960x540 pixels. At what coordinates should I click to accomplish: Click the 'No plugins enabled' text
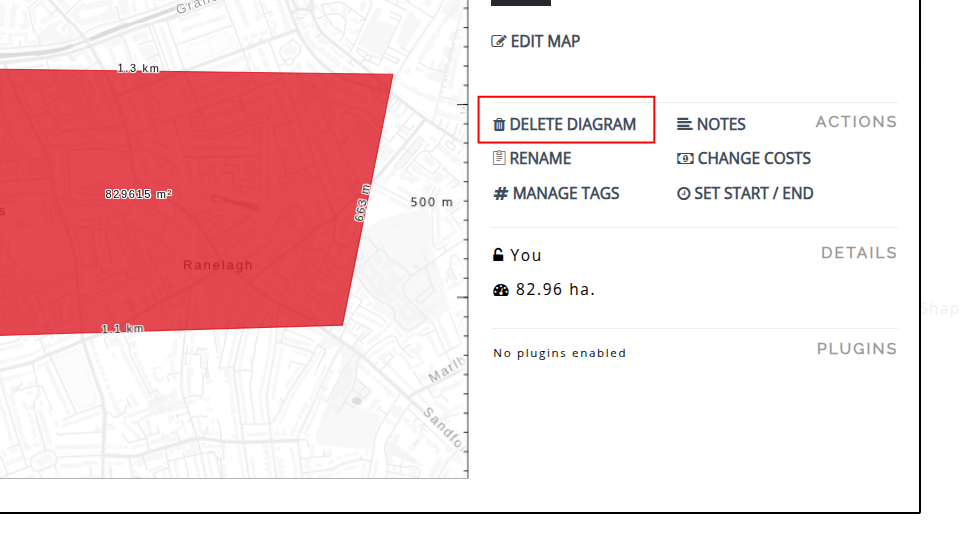click(x=560, y=353)
